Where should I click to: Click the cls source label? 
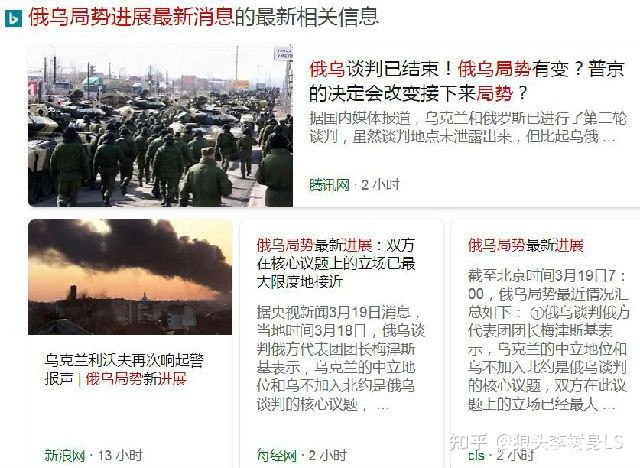(476, 455)
